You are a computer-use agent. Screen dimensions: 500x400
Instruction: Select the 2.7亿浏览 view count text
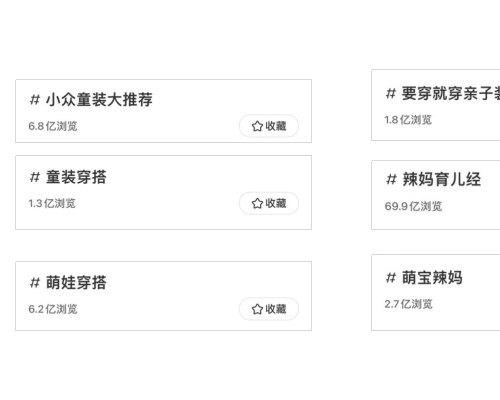[x=408, y=304]
